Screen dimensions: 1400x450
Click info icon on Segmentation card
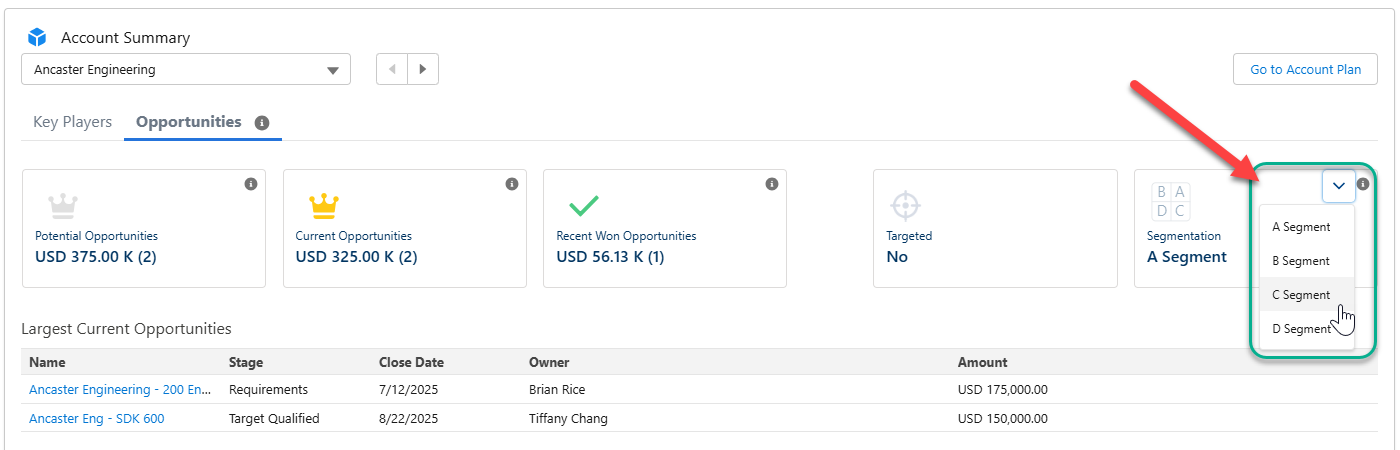tap(1363, 184)
